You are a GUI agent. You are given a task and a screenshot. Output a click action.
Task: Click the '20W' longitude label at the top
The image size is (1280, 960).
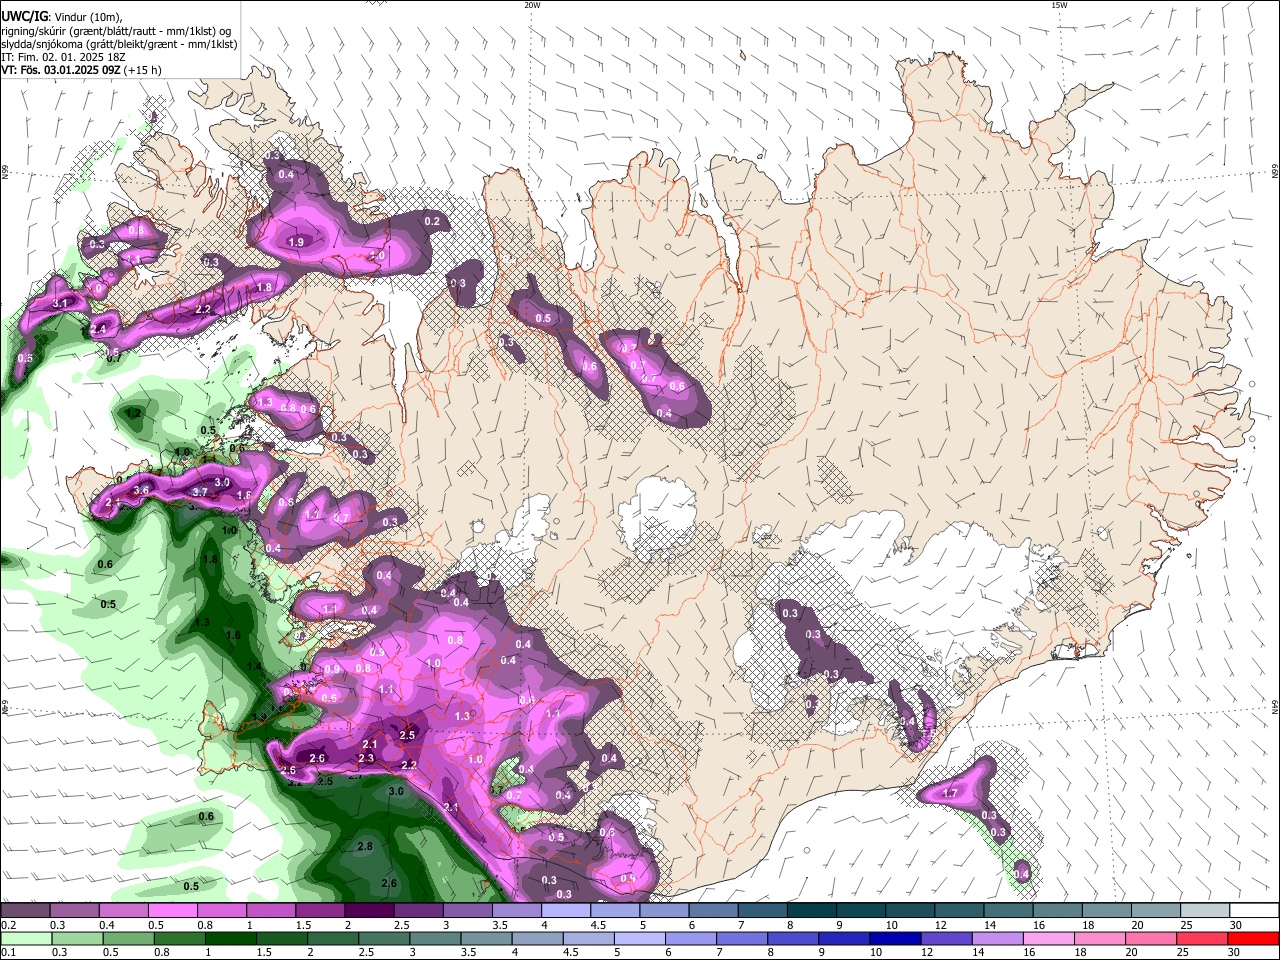pos(532,5)
